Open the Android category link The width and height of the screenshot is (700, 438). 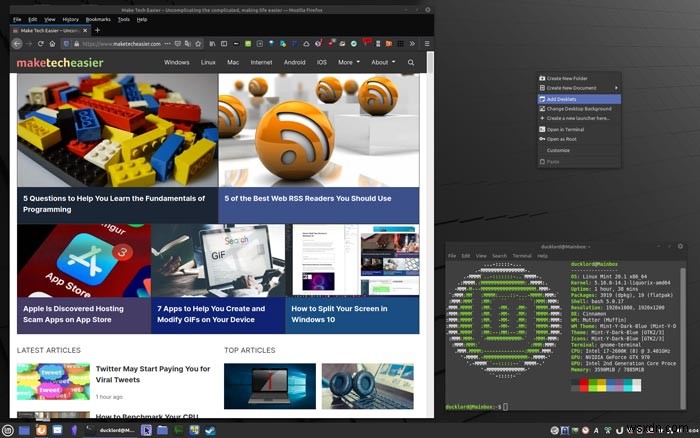tap(295, 63)
